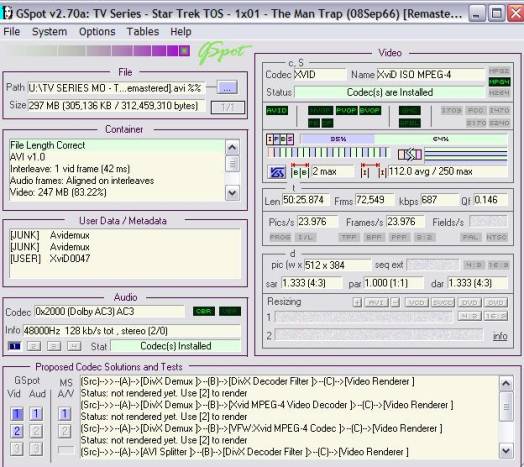This screenshot has width=524, height=467.
Task: Click the green MPG4 codec indicator
Action: pyautogui.click(x=499, y=82)
